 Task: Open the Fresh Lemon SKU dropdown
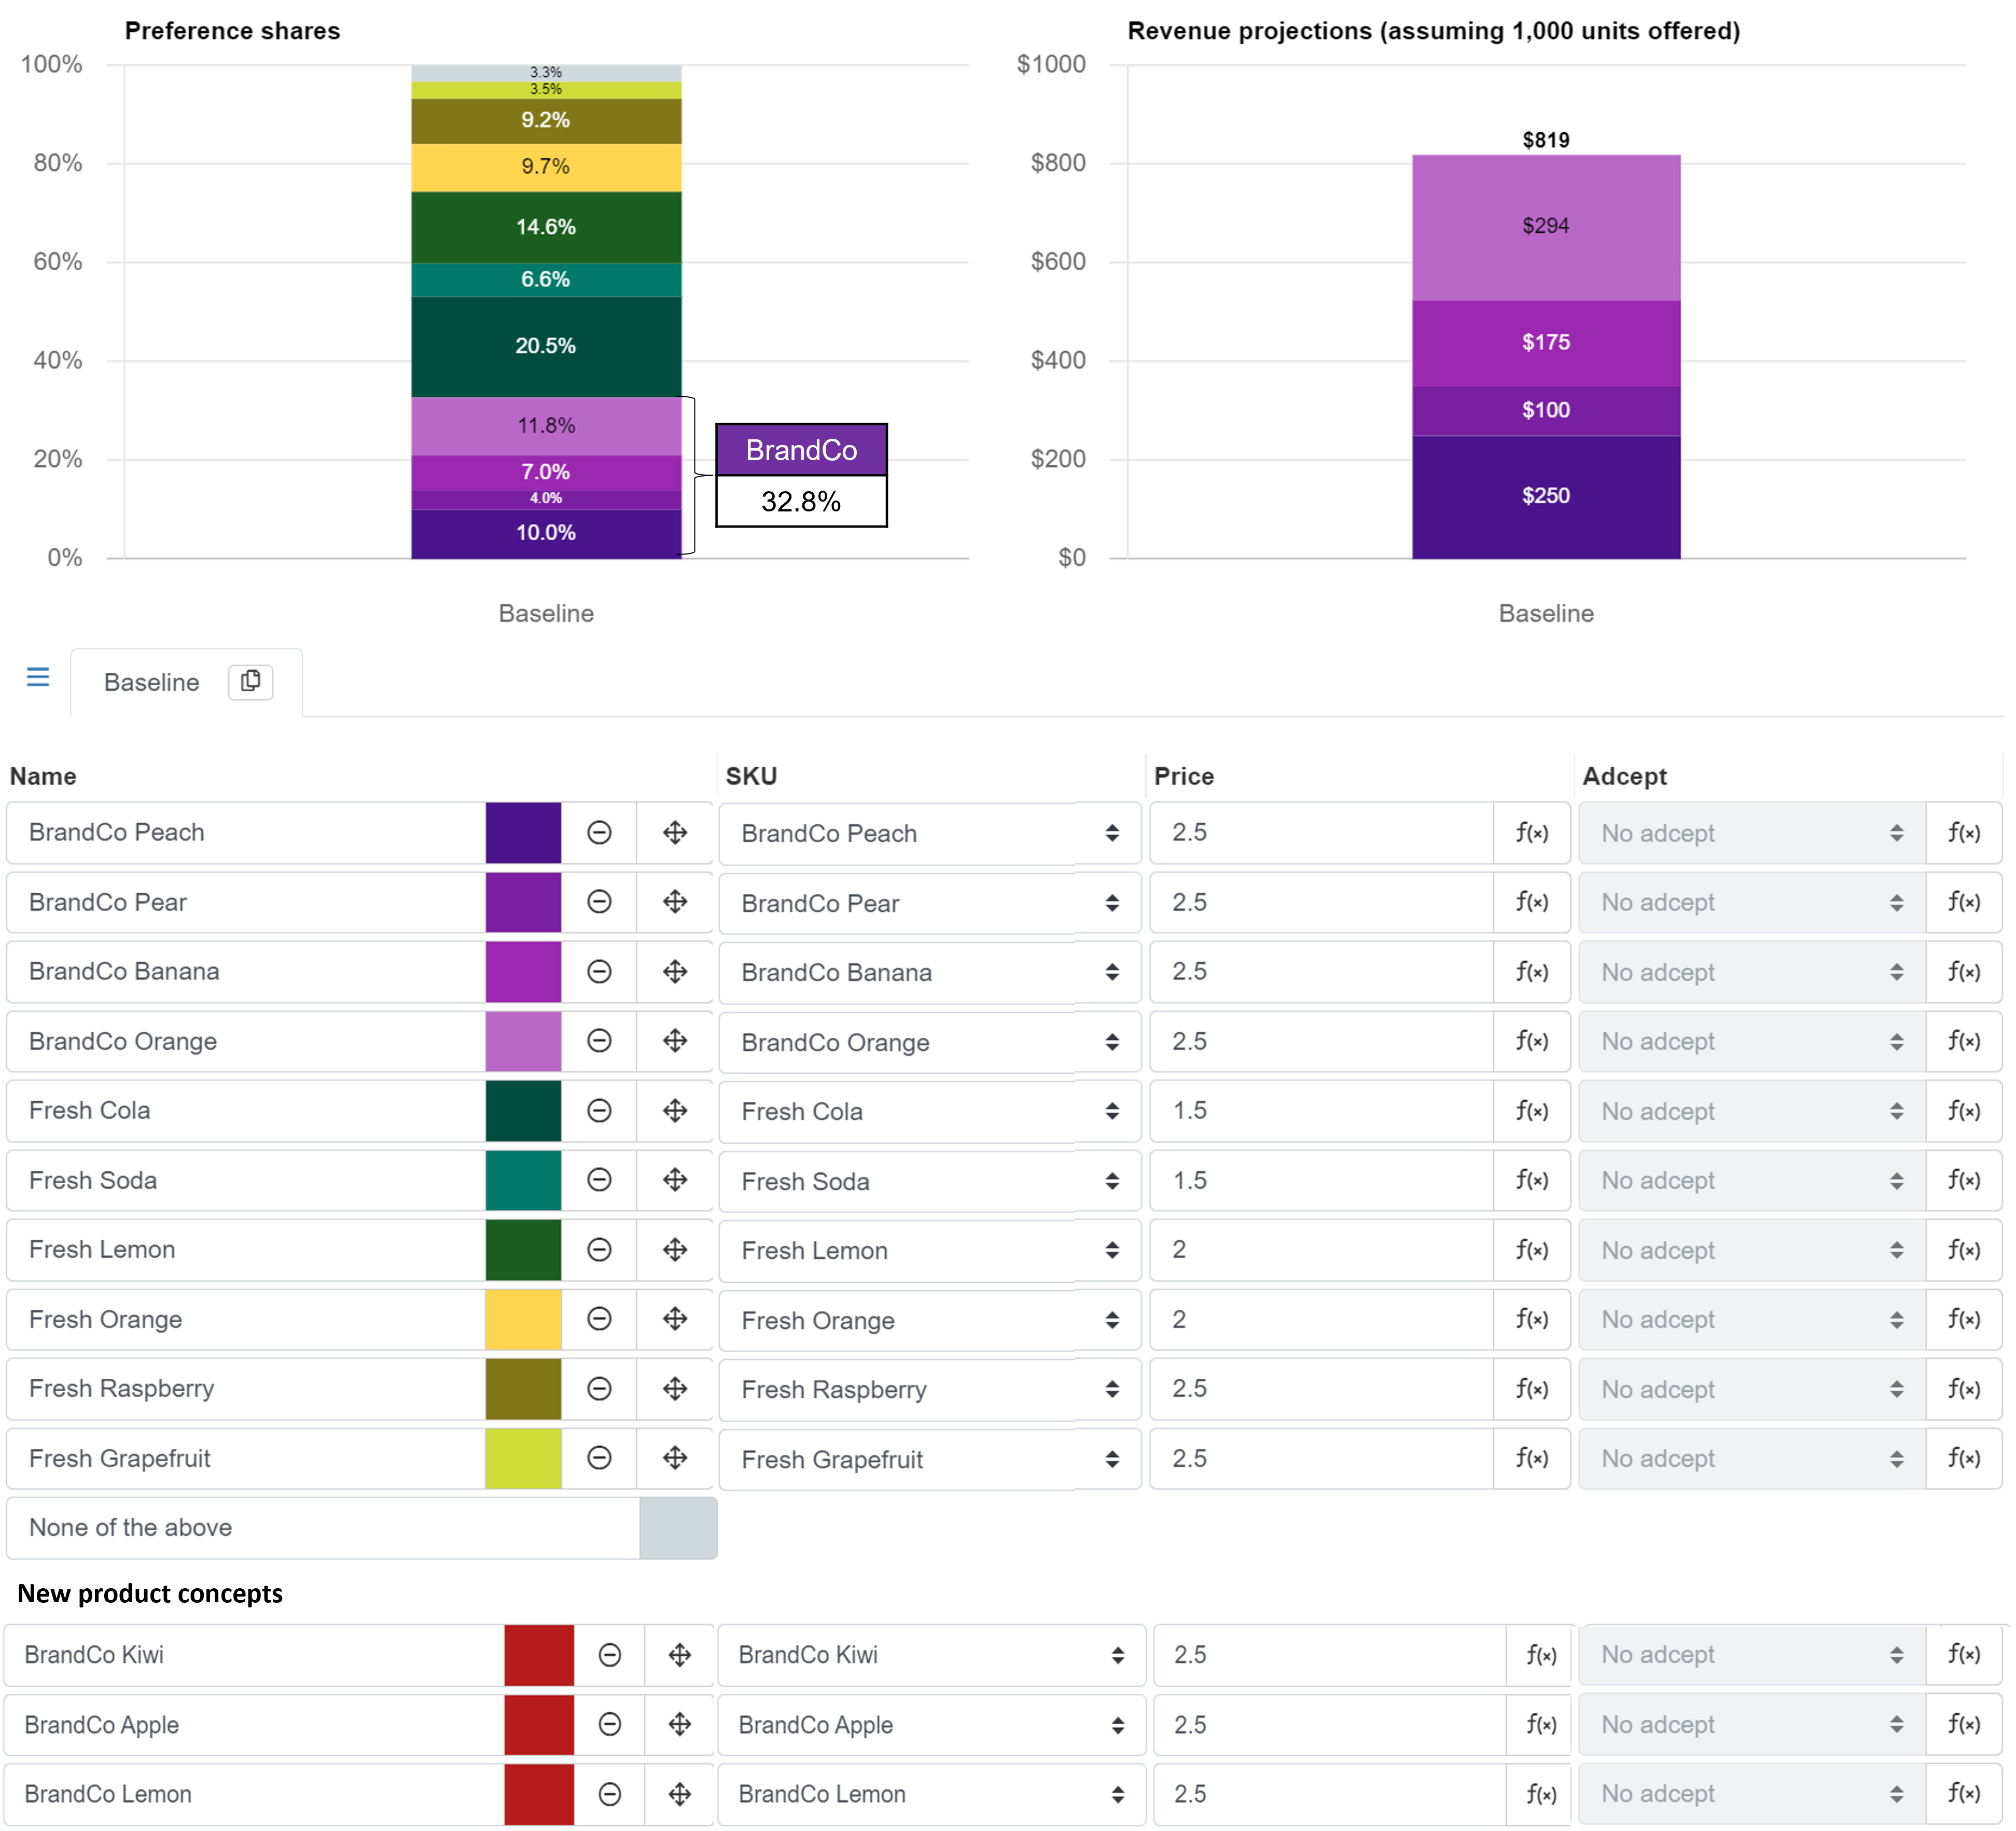point(930,1250)
